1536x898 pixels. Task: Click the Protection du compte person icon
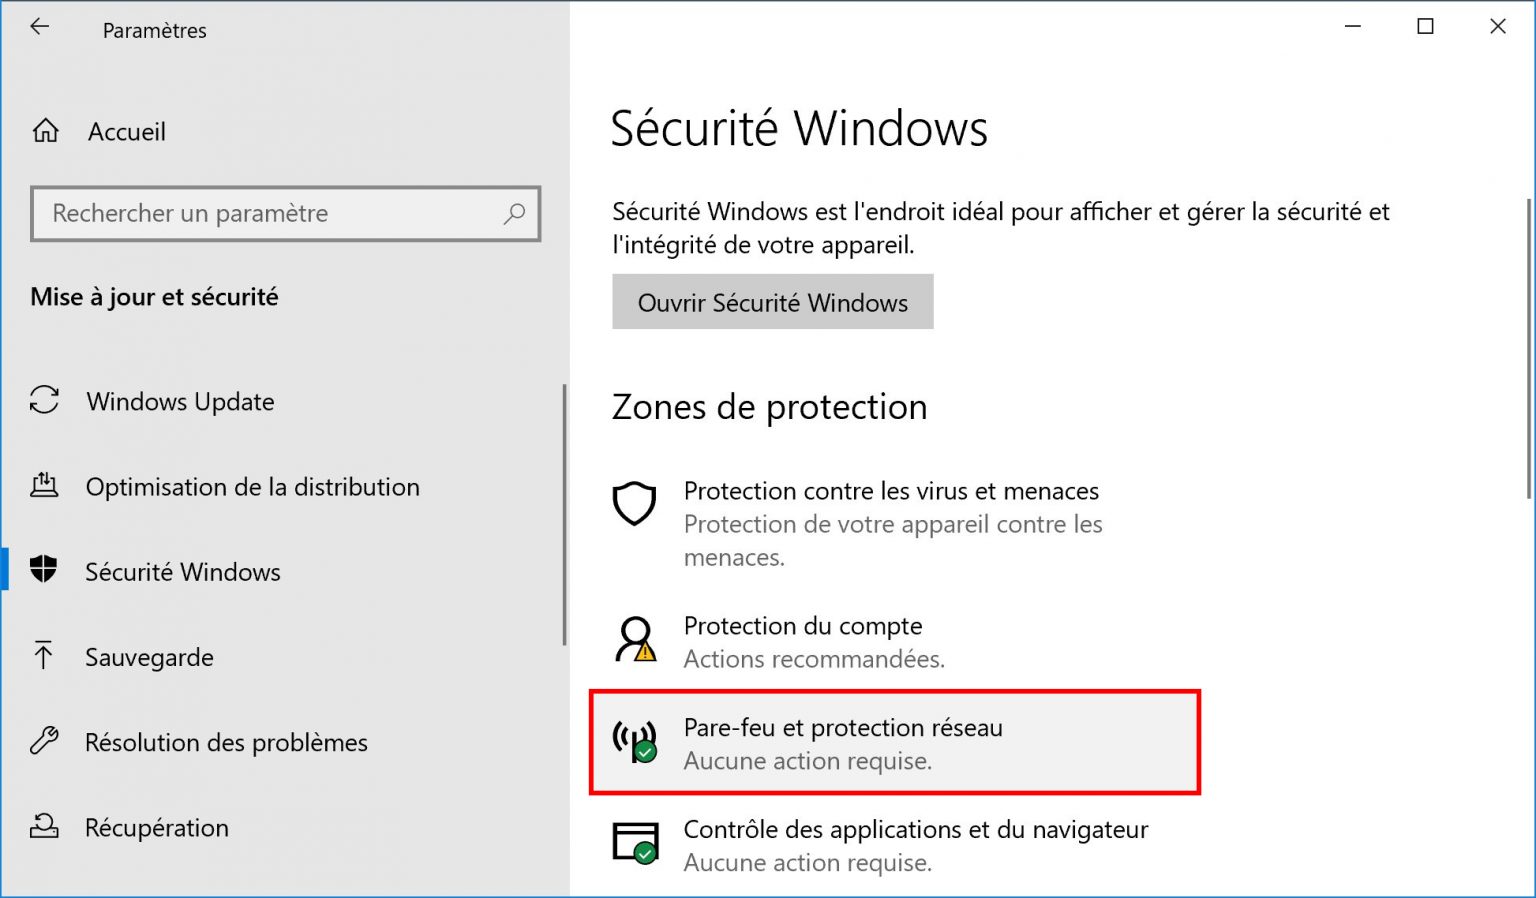[633, 640]
